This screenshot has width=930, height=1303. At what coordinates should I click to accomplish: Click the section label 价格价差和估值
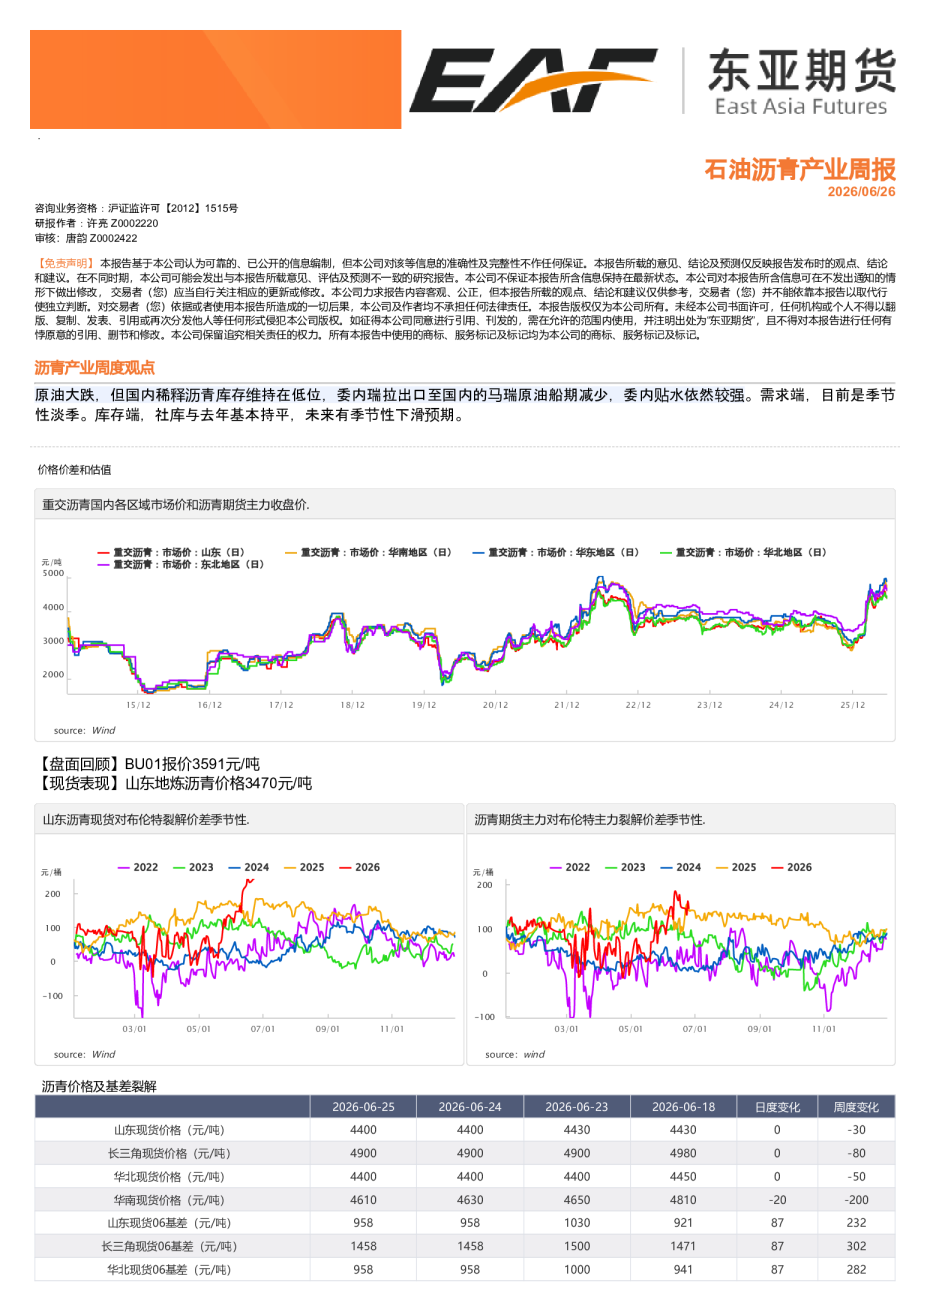pos(74,470)
